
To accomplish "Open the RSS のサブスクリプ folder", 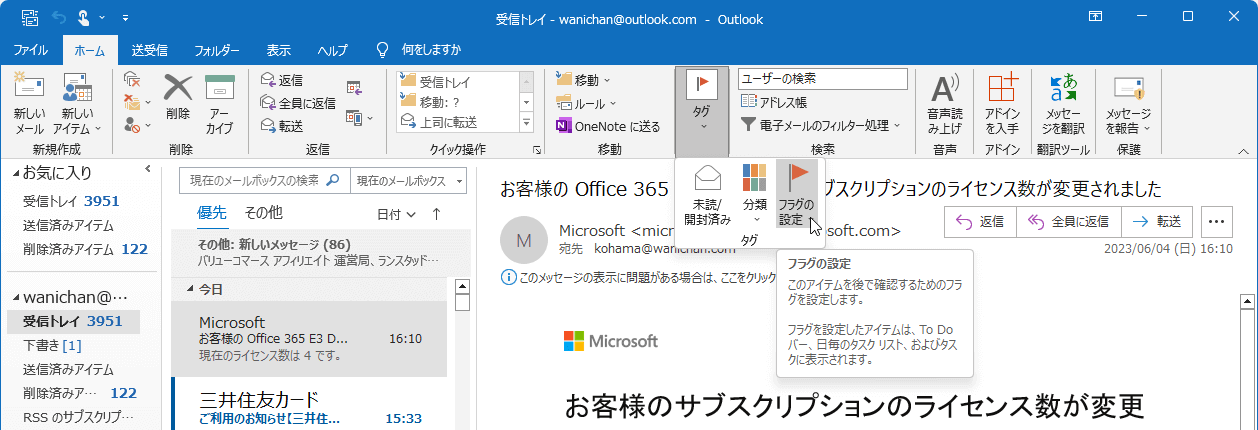I will coord(78,418).
